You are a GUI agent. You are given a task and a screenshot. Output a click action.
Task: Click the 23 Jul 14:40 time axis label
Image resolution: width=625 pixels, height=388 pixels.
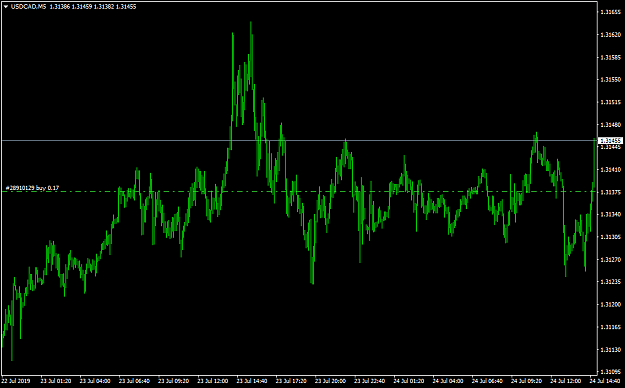point(252,381)
